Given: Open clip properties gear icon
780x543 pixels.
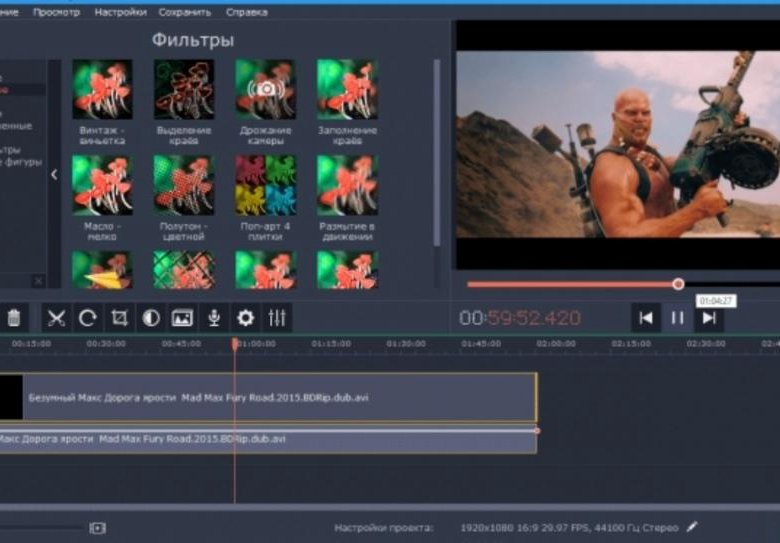Looking at the screenshot, I should coord(245,318).
